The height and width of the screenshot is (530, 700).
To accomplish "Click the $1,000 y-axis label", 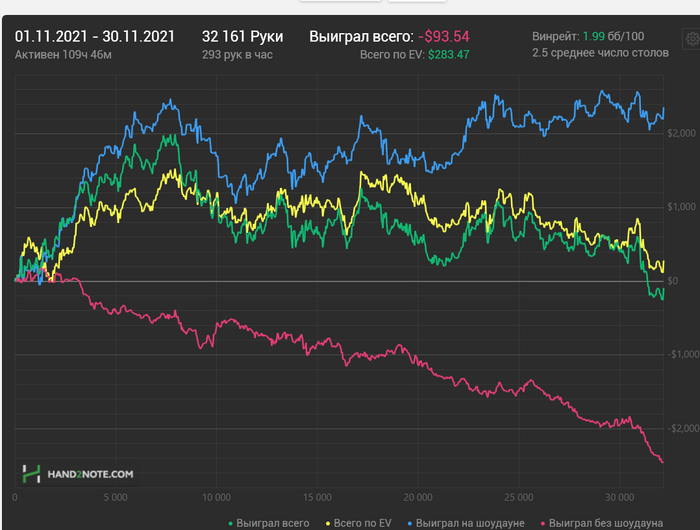I will [681, 207].
